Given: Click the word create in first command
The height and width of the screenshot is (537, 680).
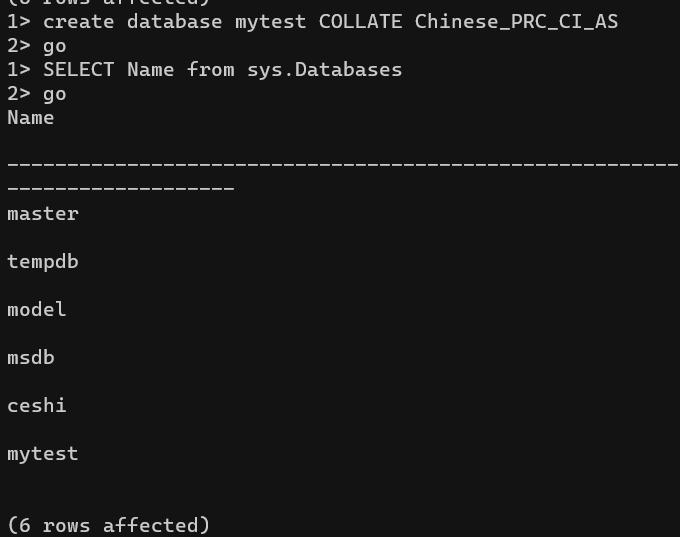Looking at the screenshot, I should click(x=78, y=22).
